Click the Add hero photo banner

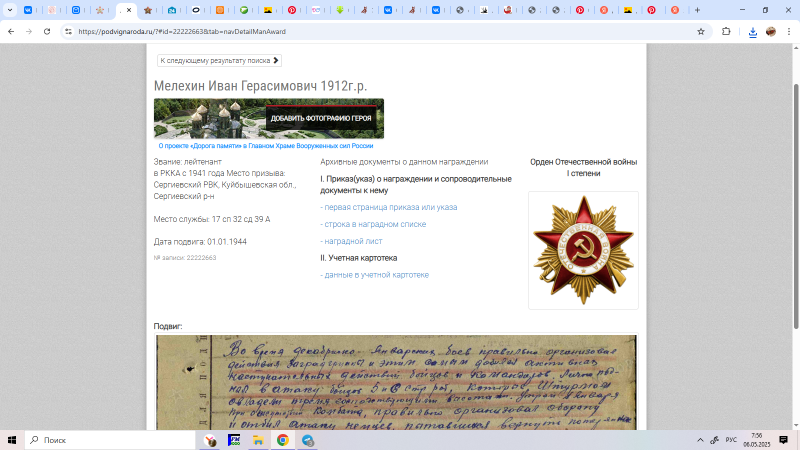pyautogui.click(x=269, y=118)
